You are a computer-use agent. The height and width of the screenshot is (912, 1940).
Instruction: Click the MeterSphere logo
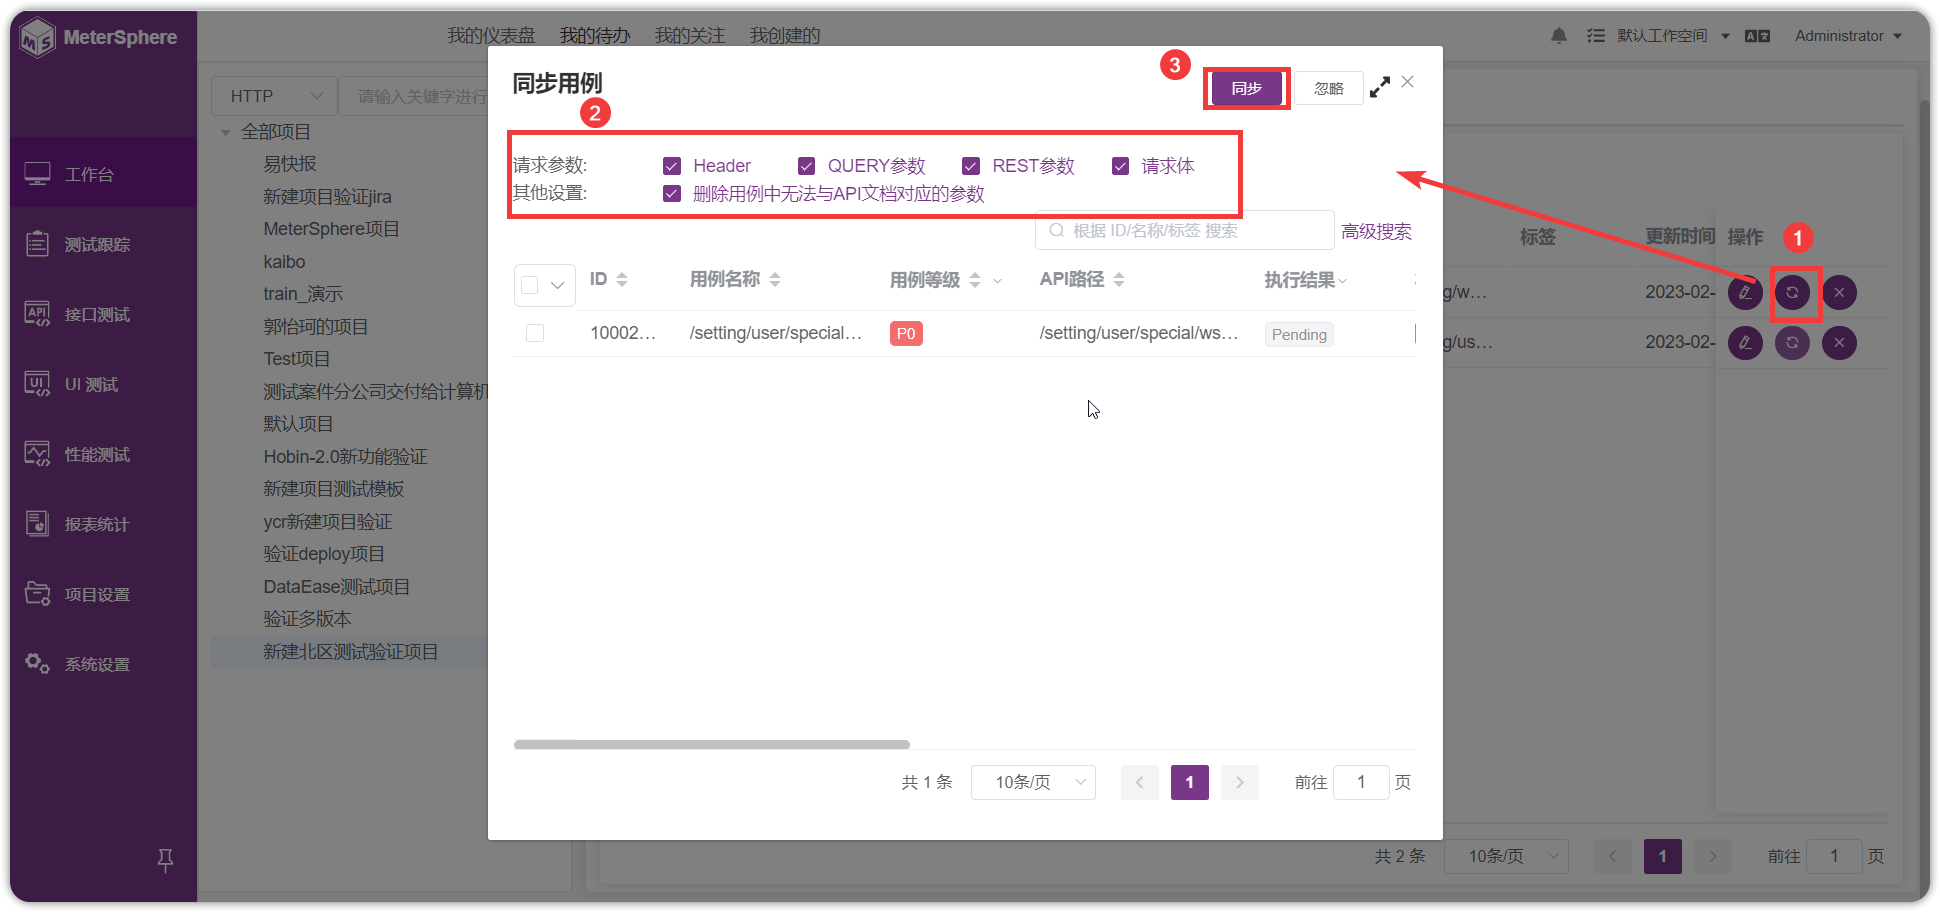(x=98, y=37)
